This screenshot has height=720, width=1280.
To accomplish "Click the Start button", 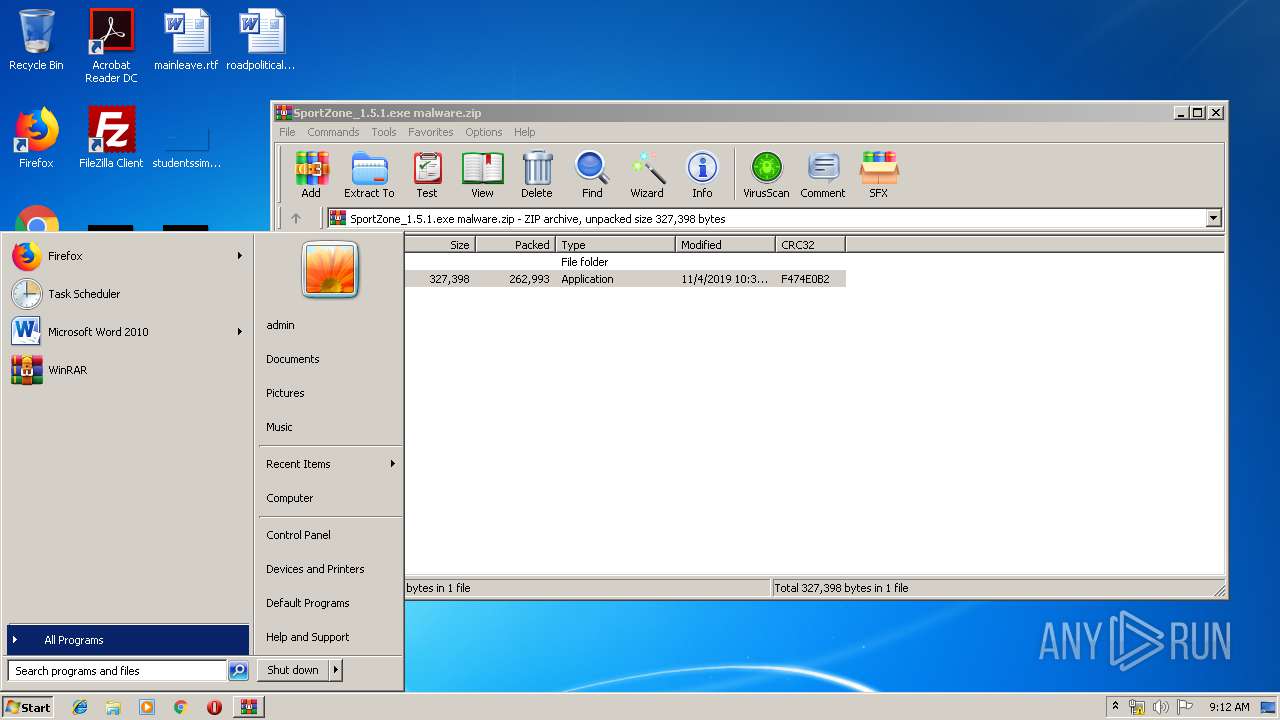I will [28, 707].
